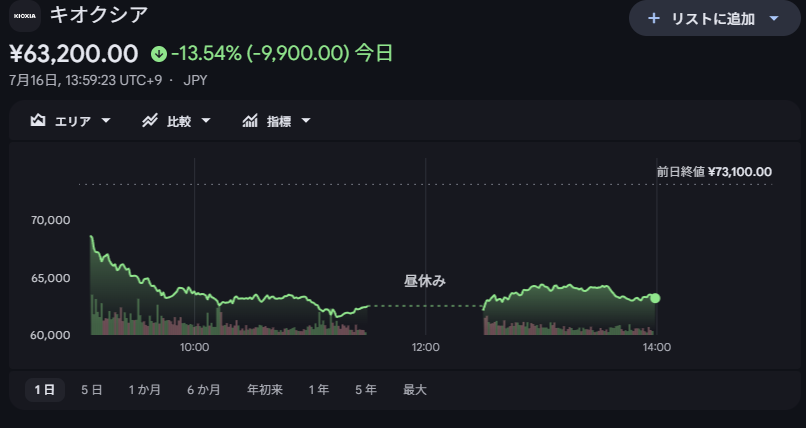Click the ¥63,200.00 price text

pyautogui.click(x=74, y=53)
